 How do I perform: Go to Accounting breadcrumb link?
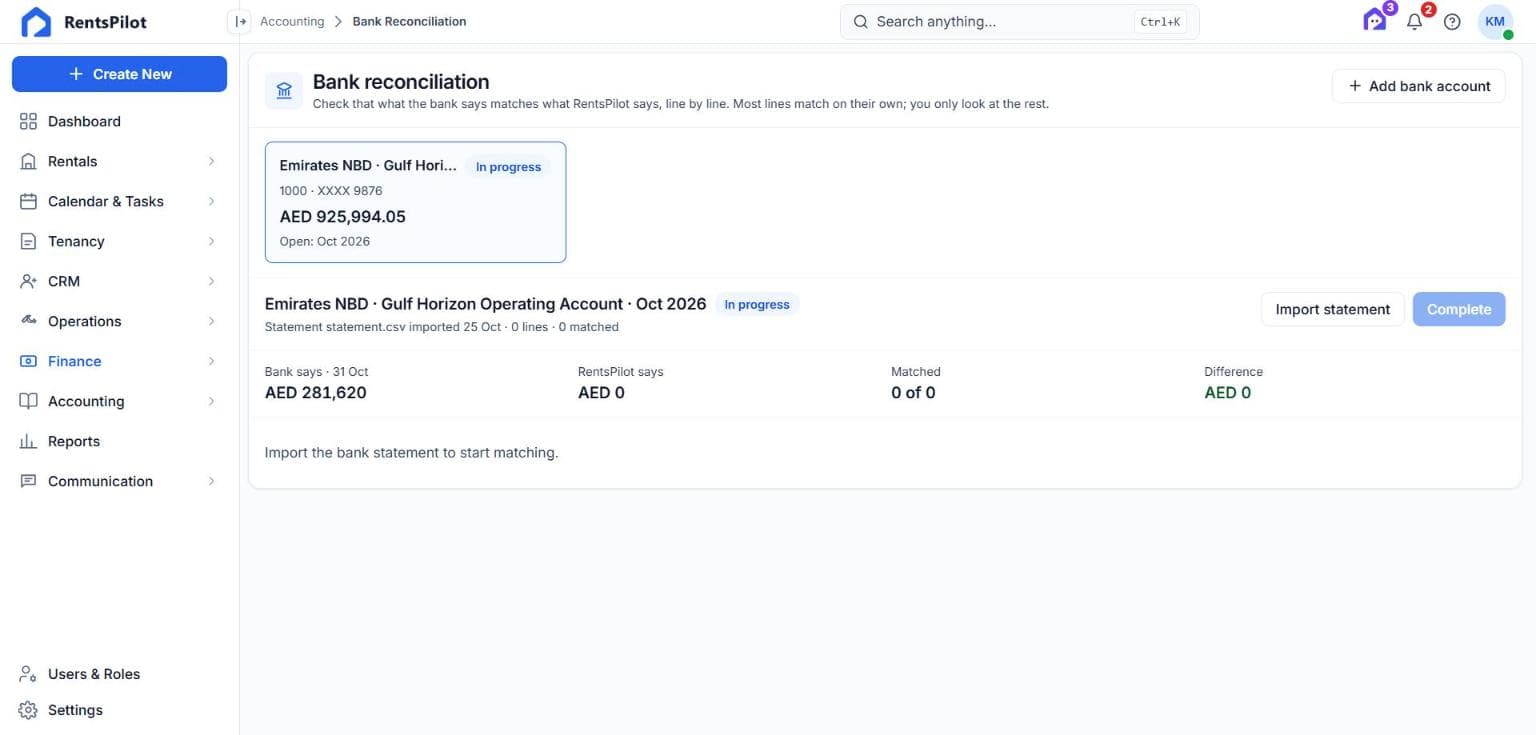click(x=292, y=21)
